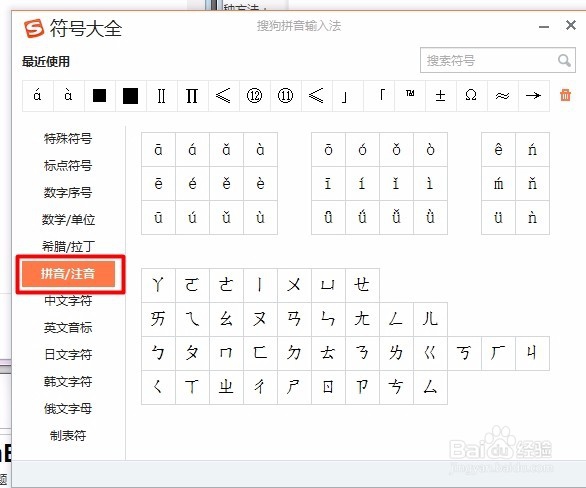Insert recent Π symbol
Screen dimensions: 586x488
[x=192, y=96]
